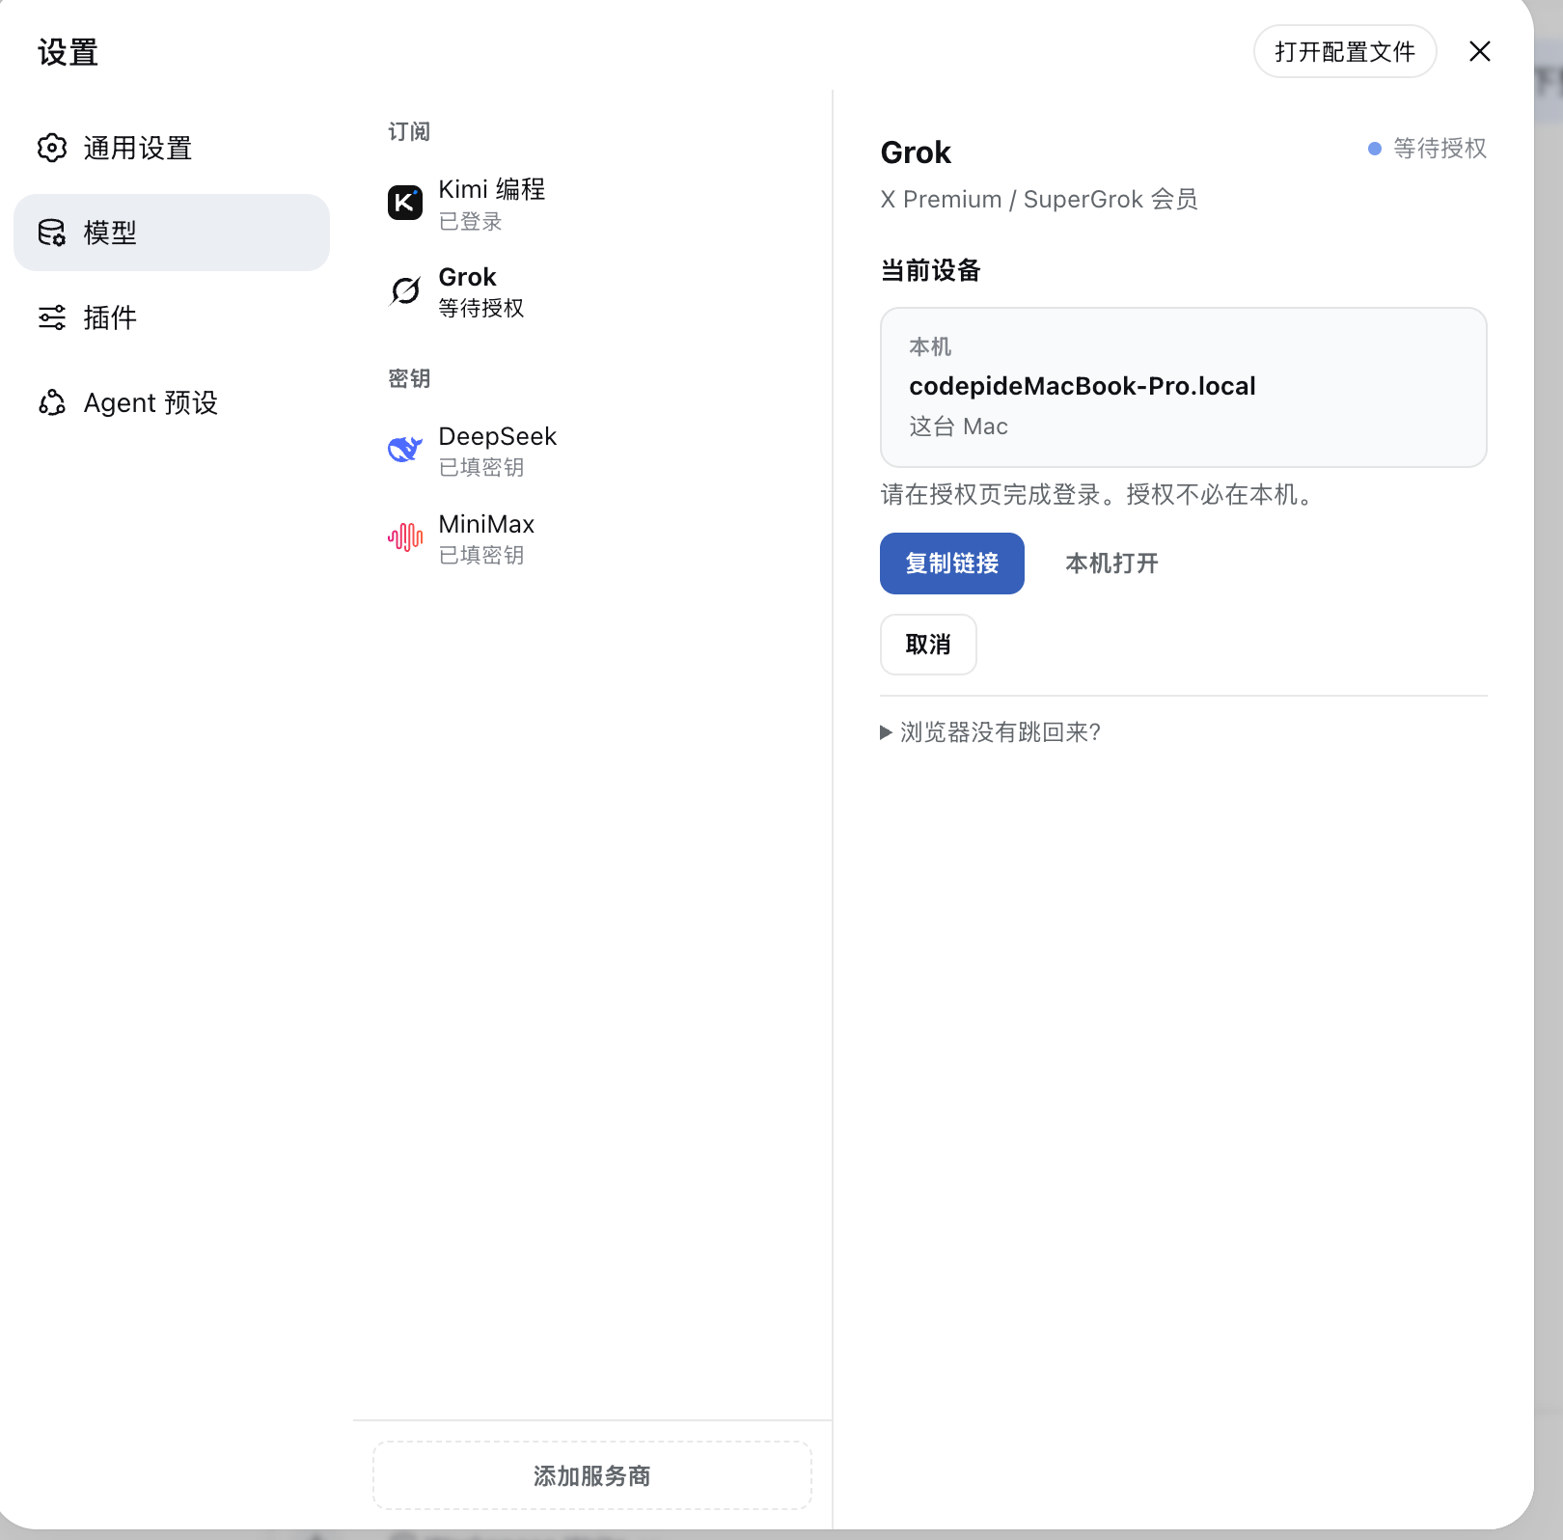Screen dimensions: 1563x1540
Task: Click 添加服务商 button
Action: click(x=592, y=1475)
